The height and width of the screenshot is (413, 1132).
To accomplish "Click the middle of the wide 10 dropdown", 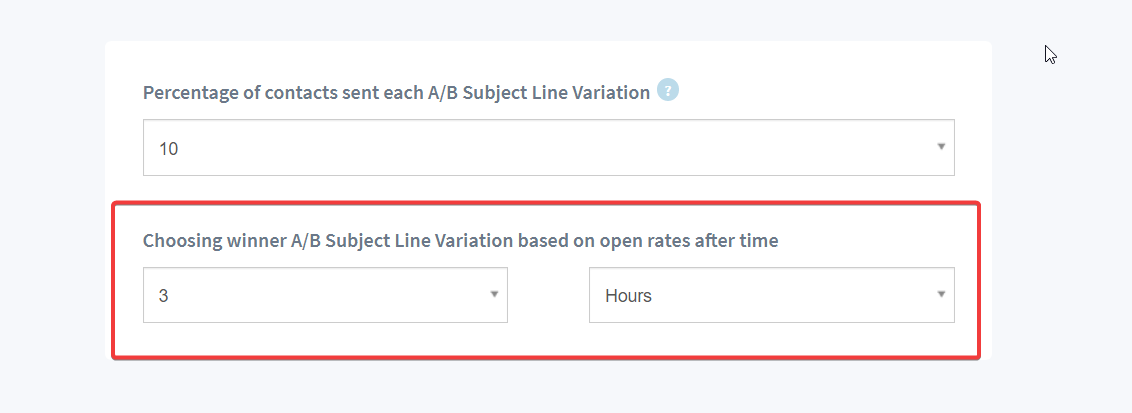I will click(549, 147).
